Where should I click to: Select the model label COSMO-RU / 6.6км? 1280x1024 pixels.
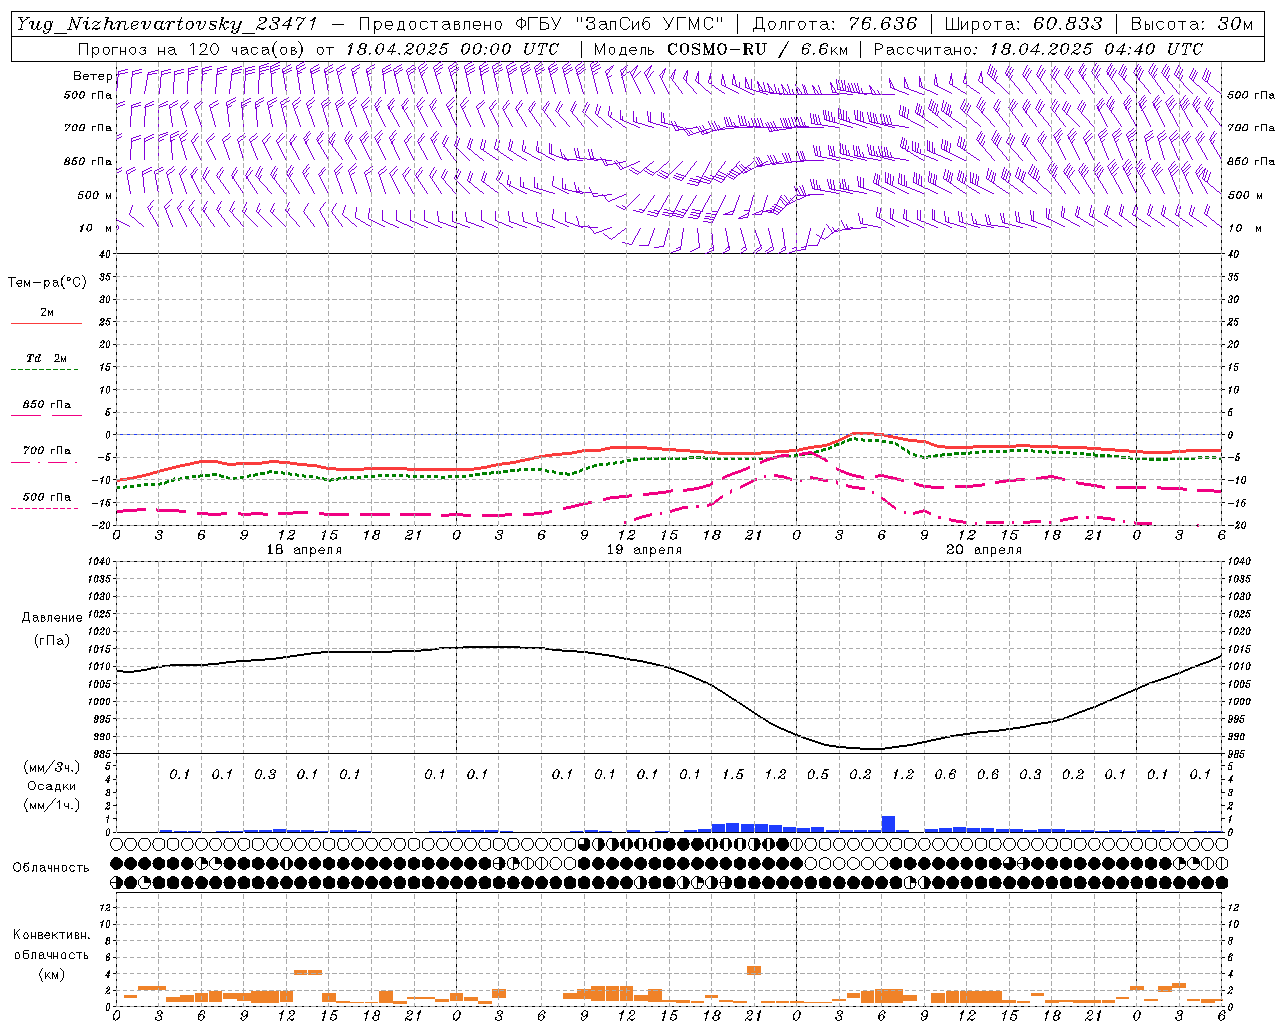tap(755, 49)
